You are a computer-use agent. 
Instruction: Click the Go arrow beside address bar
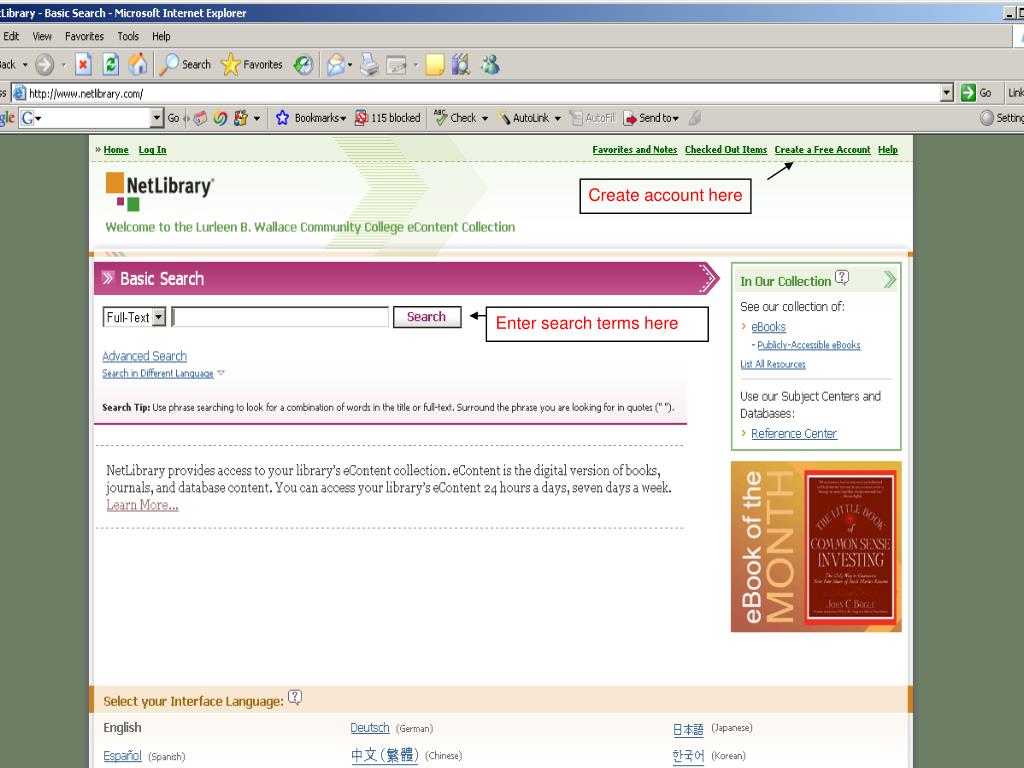(976, 93)
